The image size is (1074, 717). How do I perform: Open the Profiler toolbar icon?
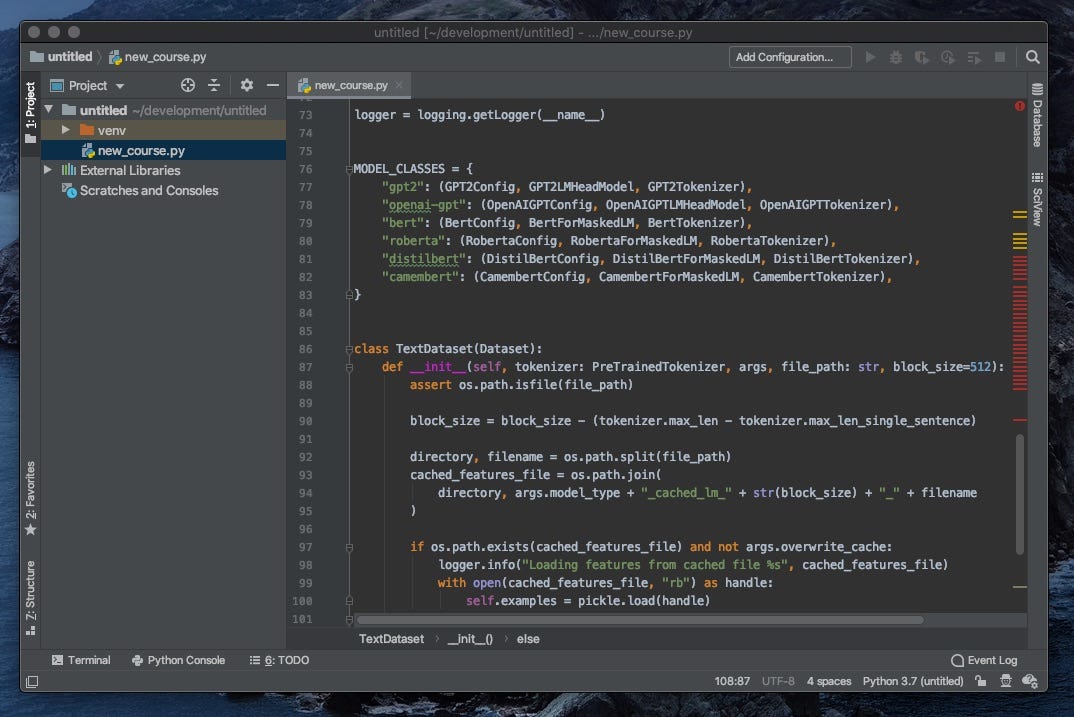click(x=948, y=57)
